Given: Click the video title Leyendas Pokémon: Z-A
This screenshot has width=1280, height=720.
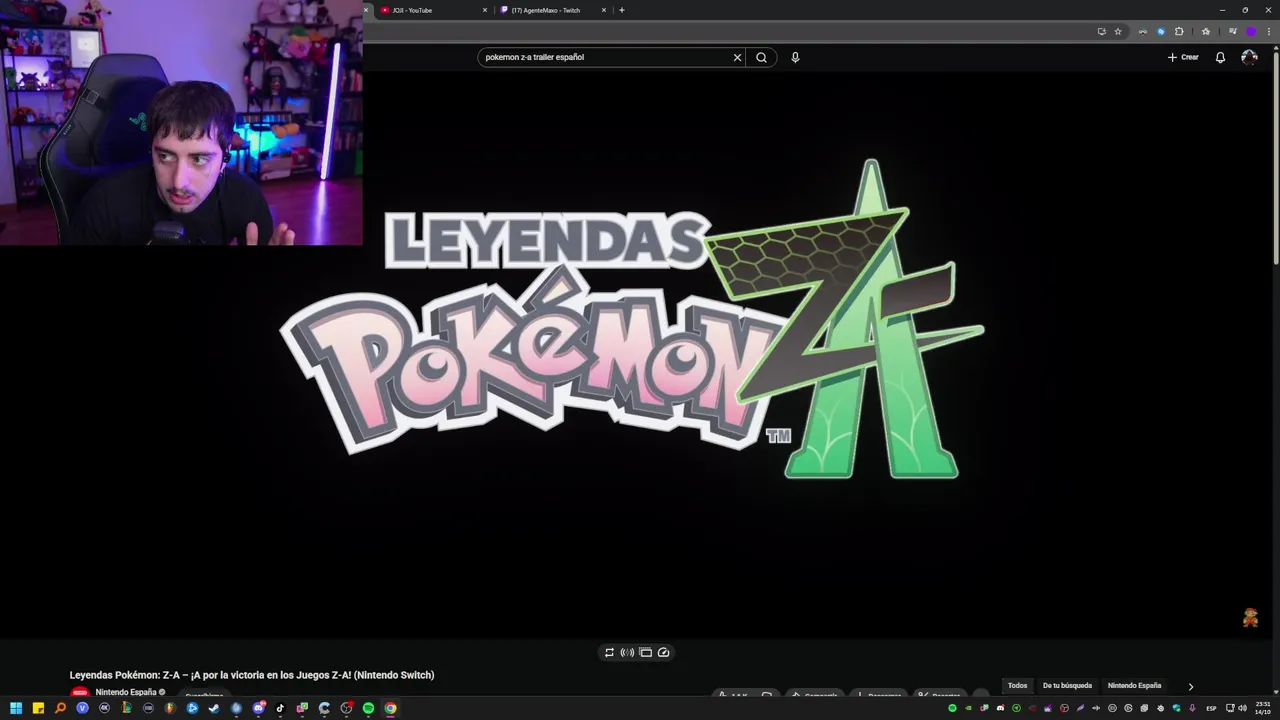Looking at the screenshot, I should point(252,675).
